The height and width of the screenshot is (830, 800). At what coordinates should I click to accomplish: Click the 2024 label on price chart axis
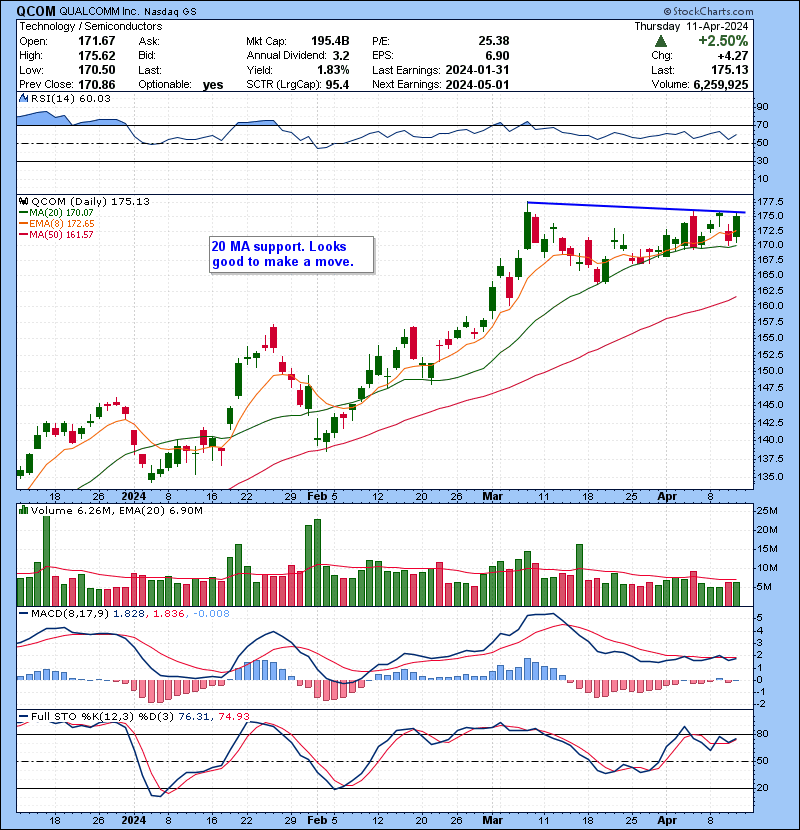click(133, 497)
